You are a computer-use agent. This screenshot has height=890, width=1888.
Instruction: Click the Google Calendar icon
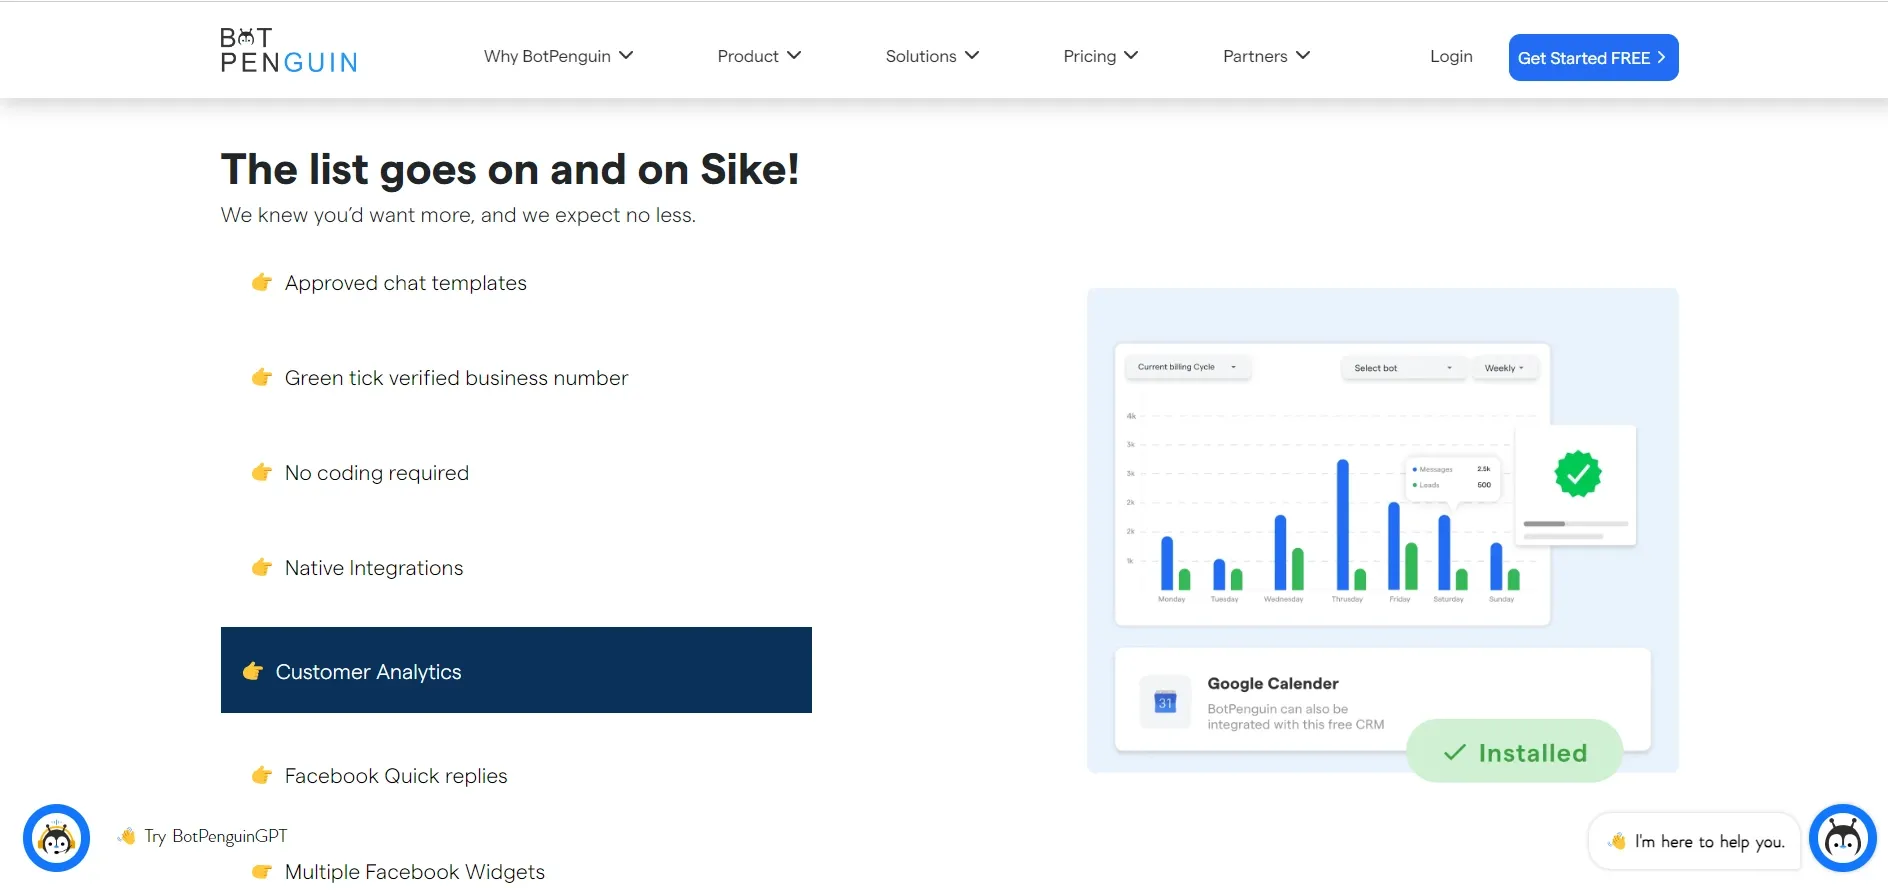coord(1165,702)
